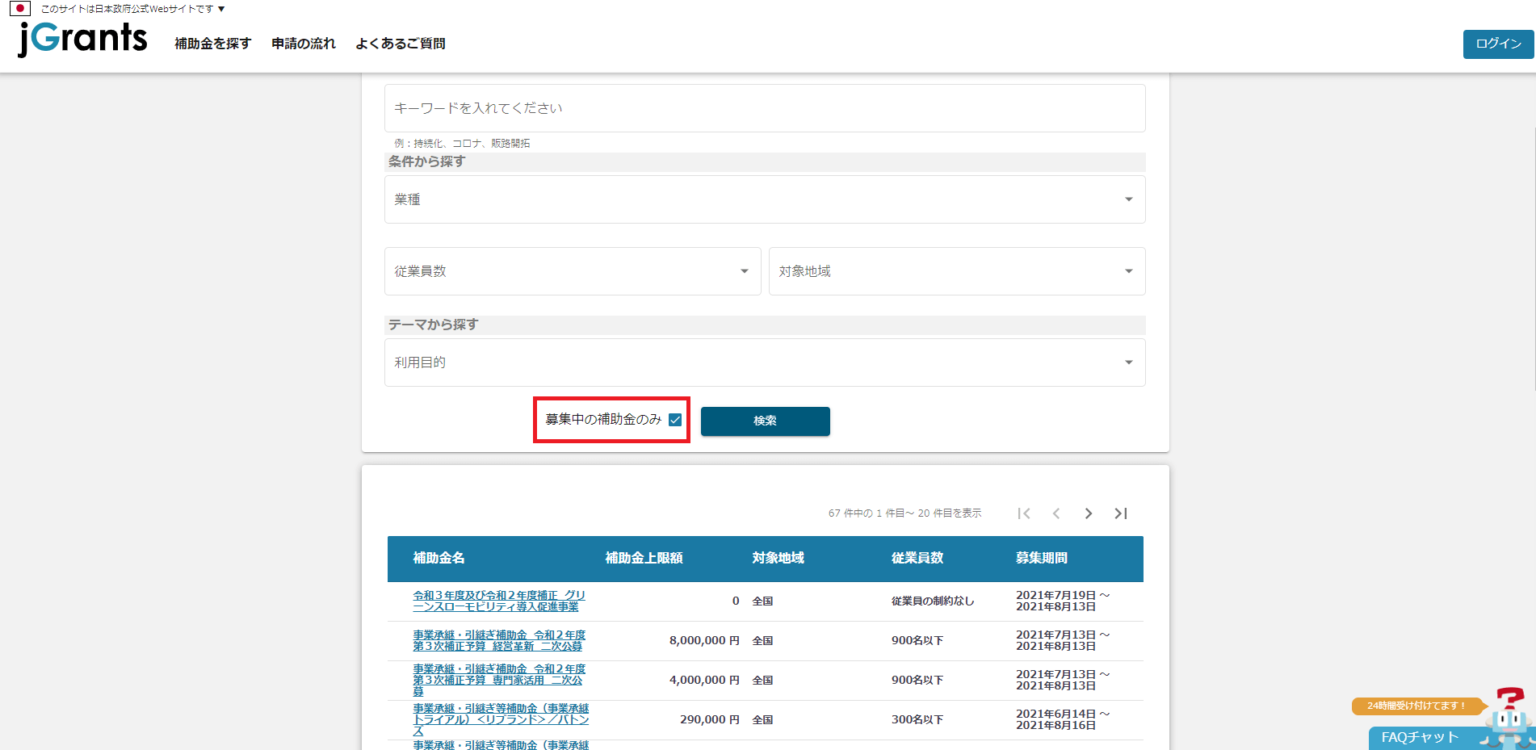This screenshot has height=750, width=1536.
Task: Expand the 従業員数 employee count selector
Action: 572,271
